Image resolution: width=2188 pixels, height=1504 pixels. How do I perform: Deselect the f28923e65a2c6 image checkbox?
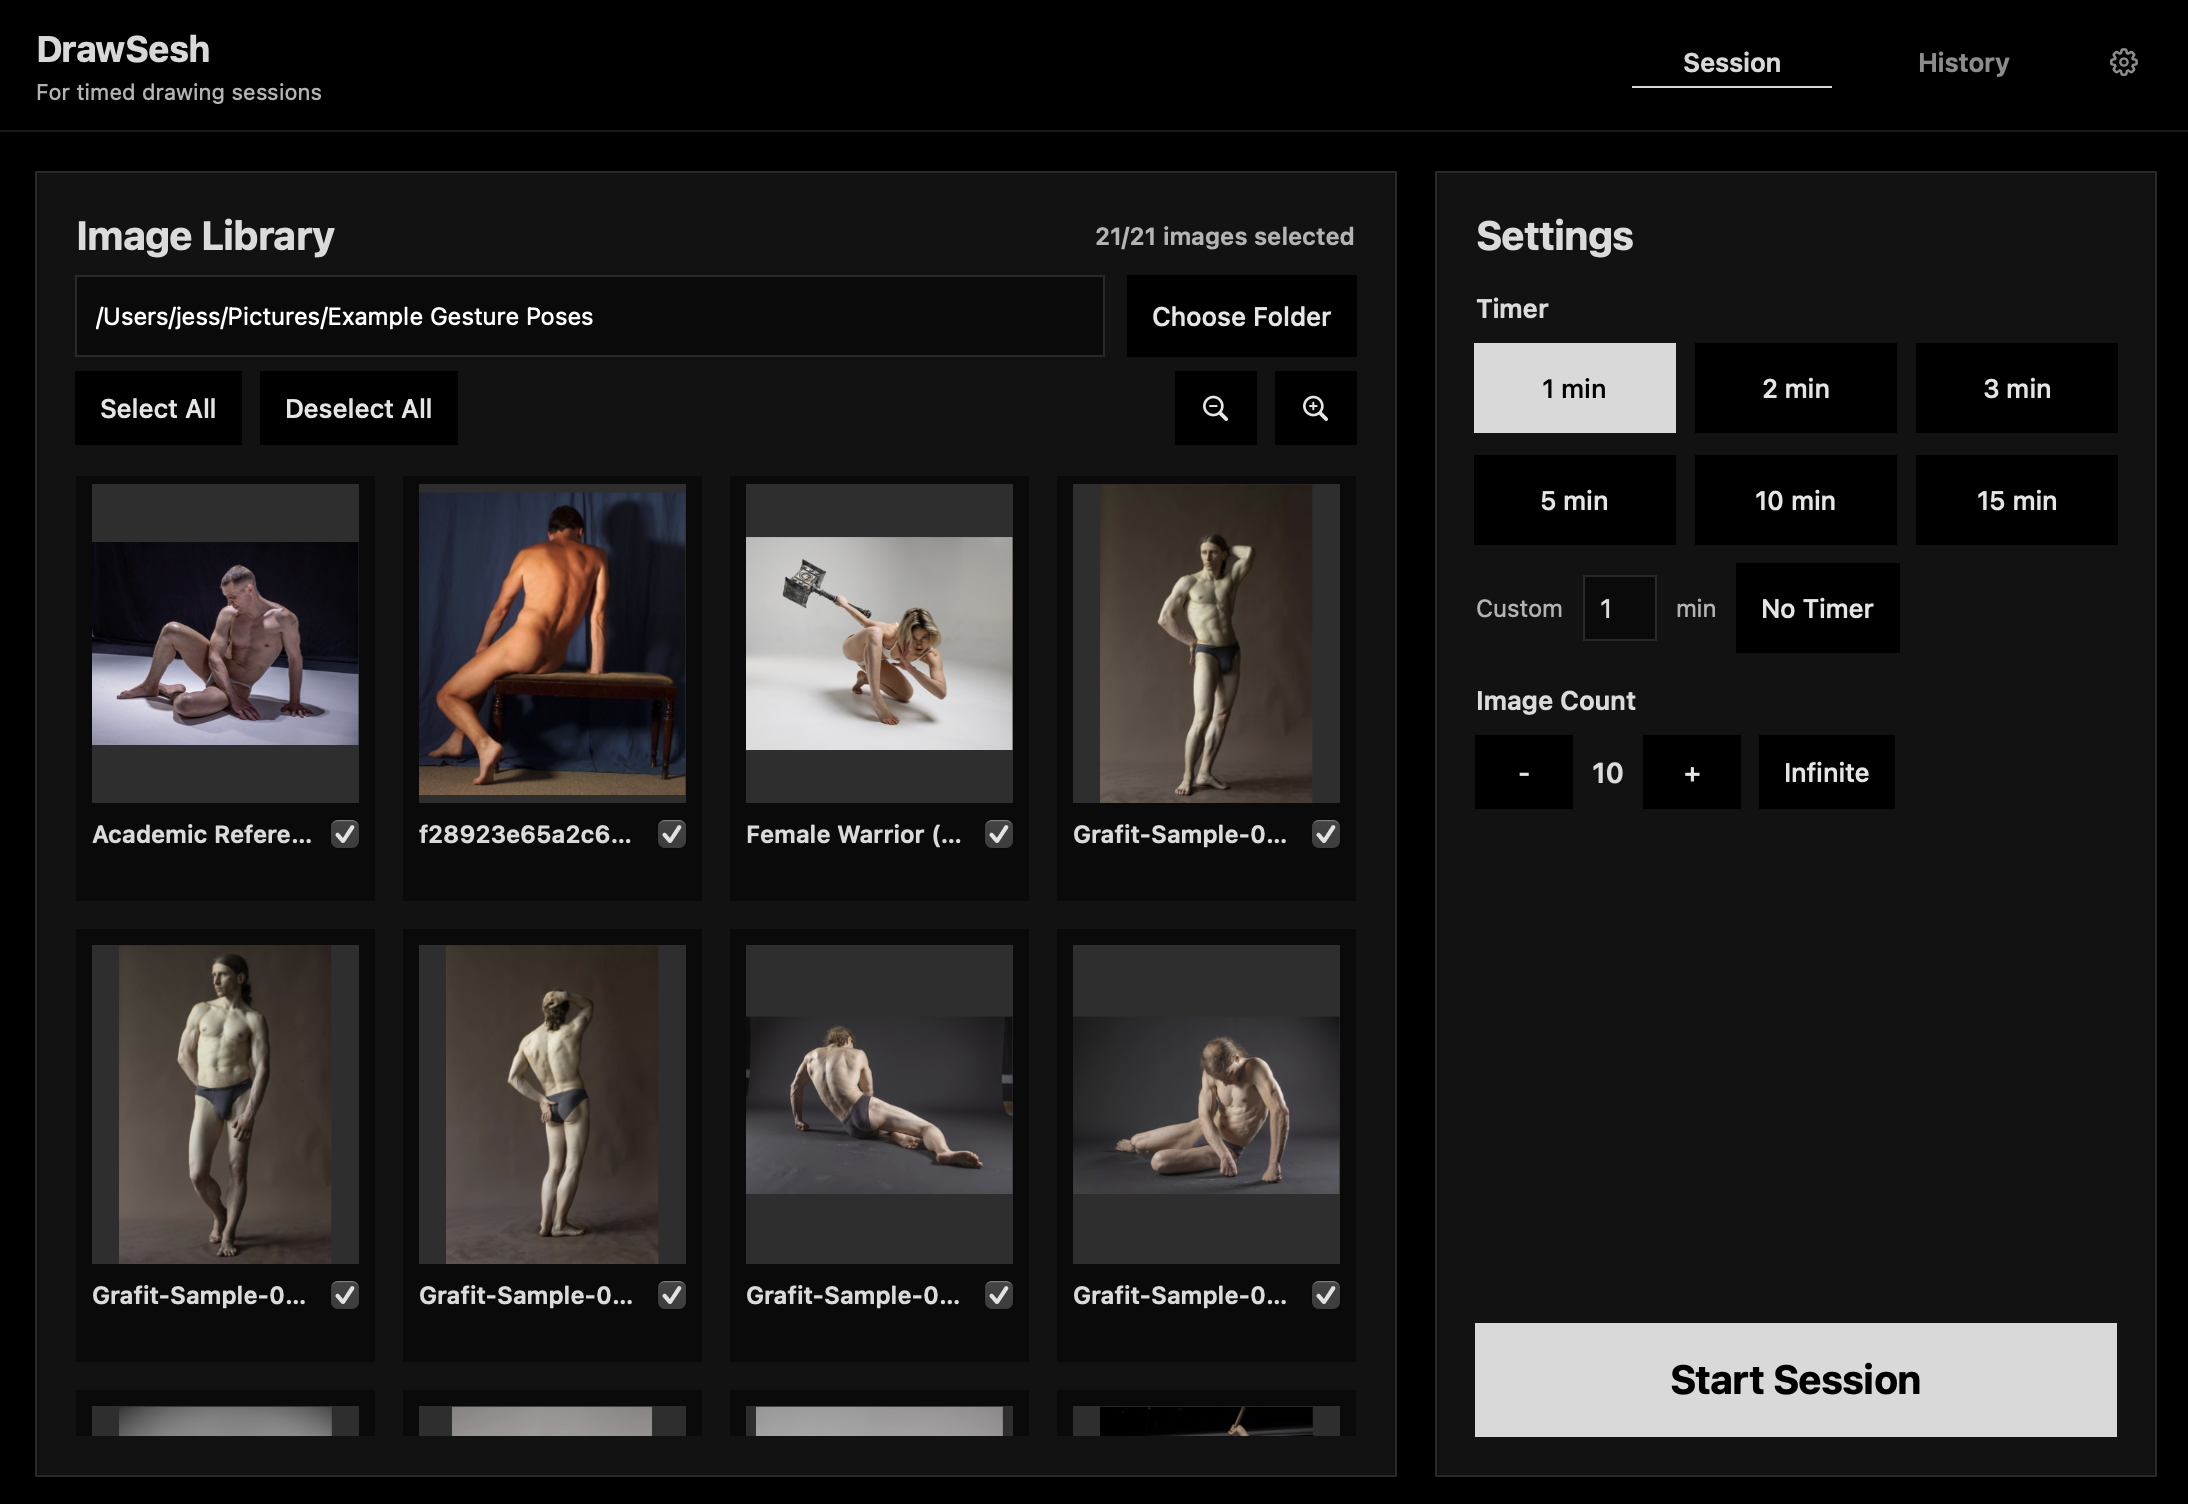point(672,834)
